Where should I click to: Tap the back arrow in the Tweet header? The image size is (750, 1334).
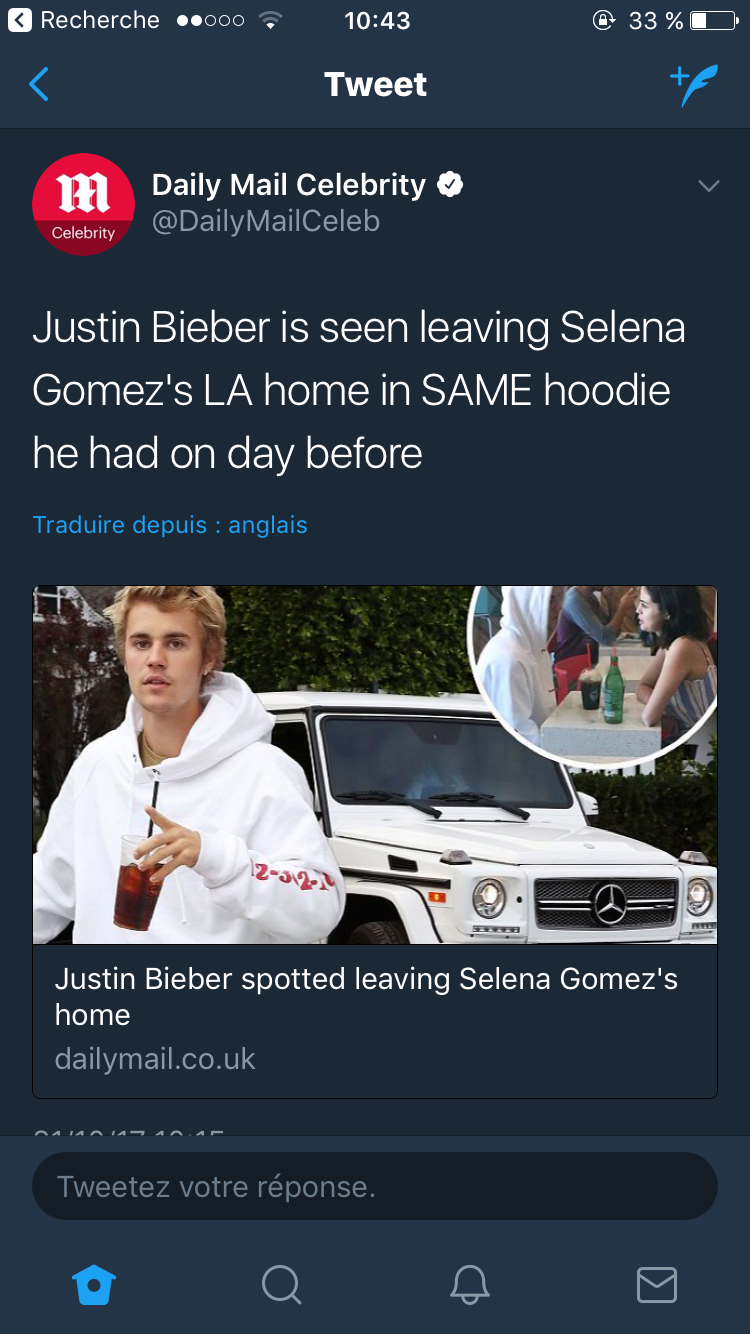click(x=39, y=85)
